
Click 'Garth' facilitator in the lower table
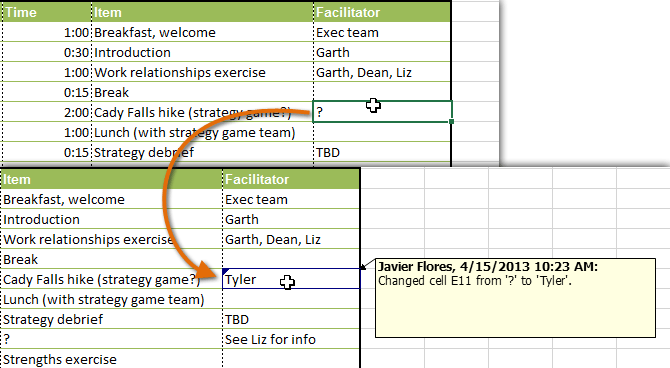point(291,220)
